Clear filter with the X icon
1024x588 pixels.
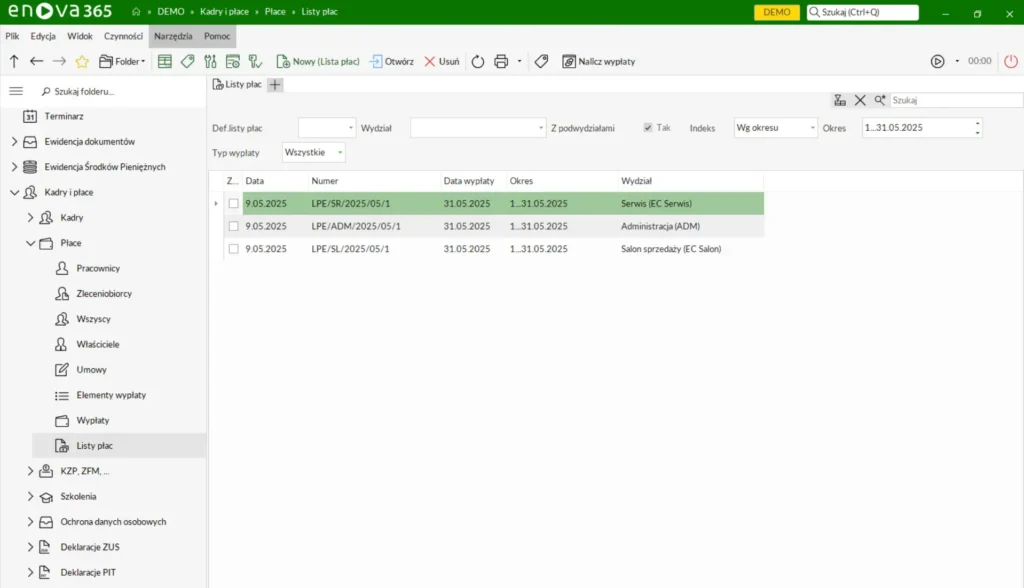(860, 100)
